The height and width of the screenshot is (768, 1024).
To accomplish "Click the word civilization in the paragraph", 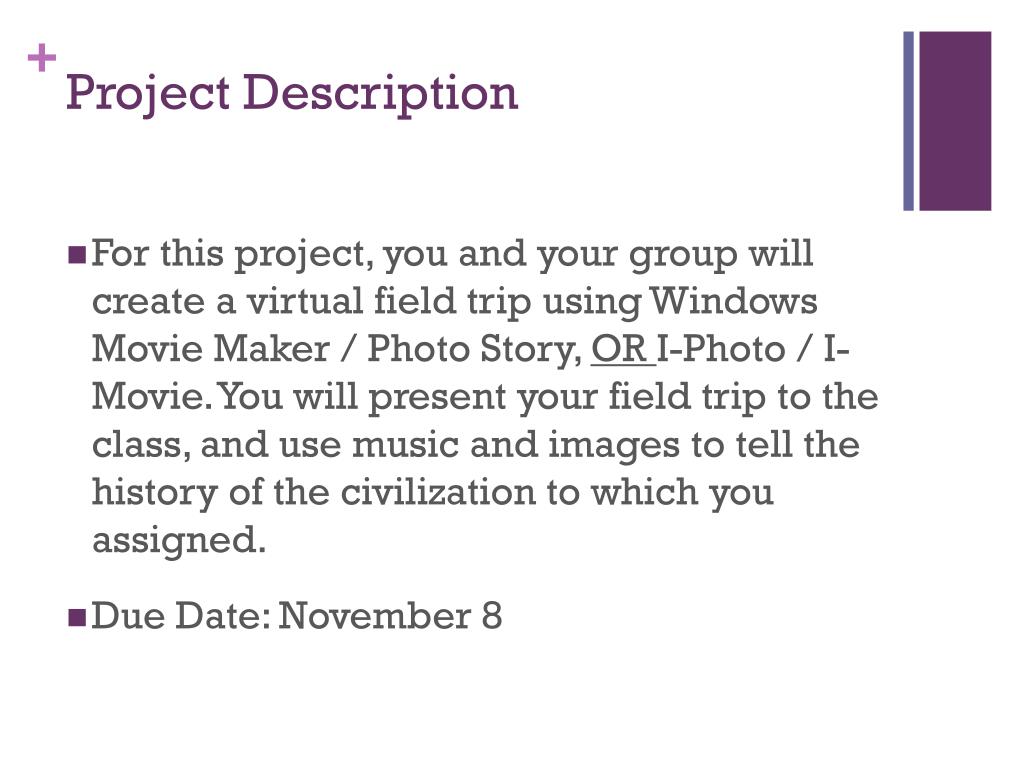I will (438, 492).
